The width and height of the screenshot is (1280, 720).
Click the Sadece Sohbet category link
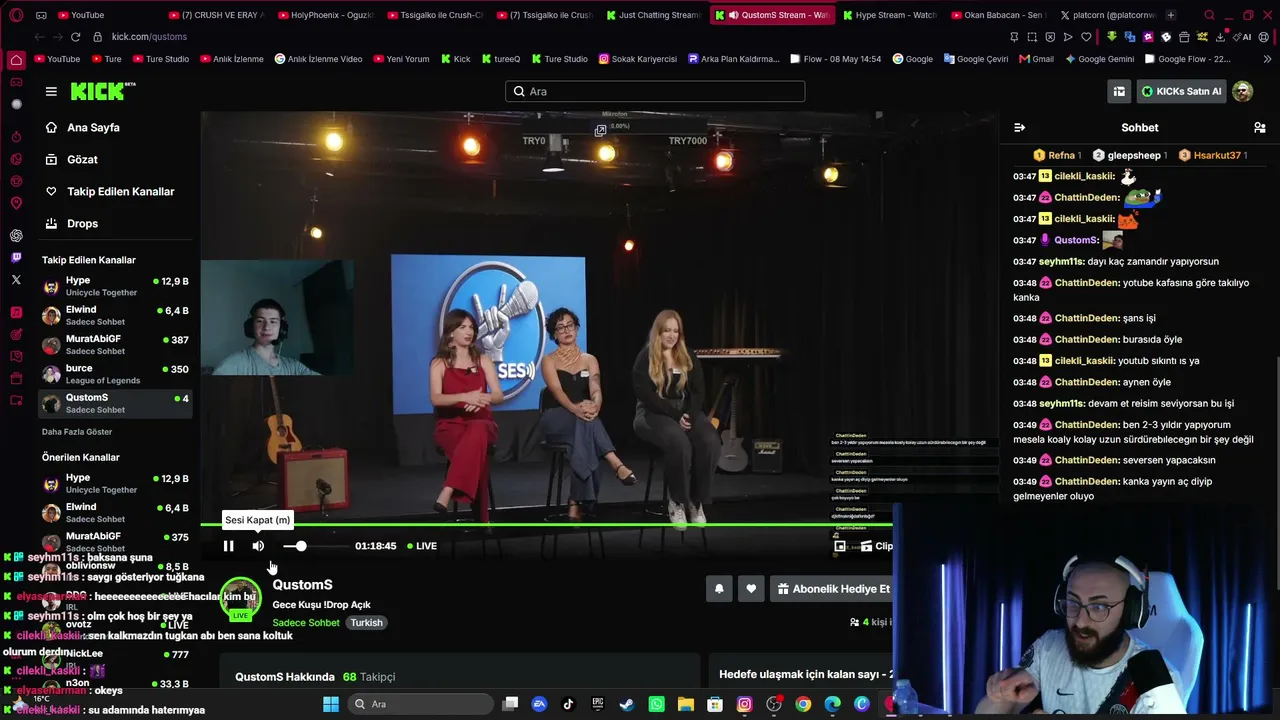click(x=306, y=623)
